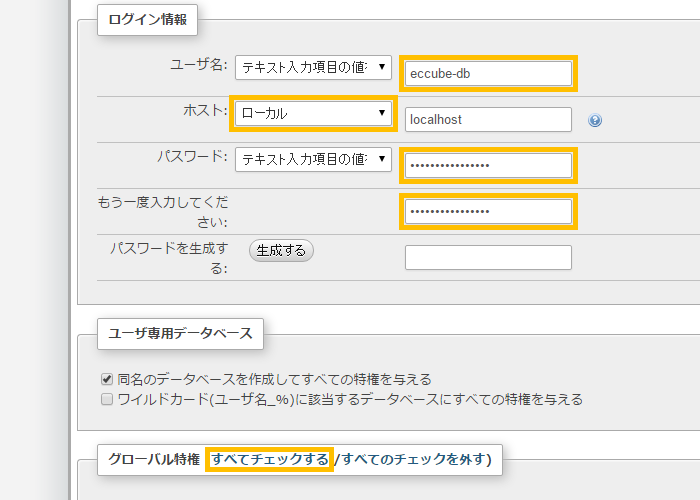Open the パスワード input type dropdown
The height and width of the screenshot is (500, 700).
tap(313, 158)
